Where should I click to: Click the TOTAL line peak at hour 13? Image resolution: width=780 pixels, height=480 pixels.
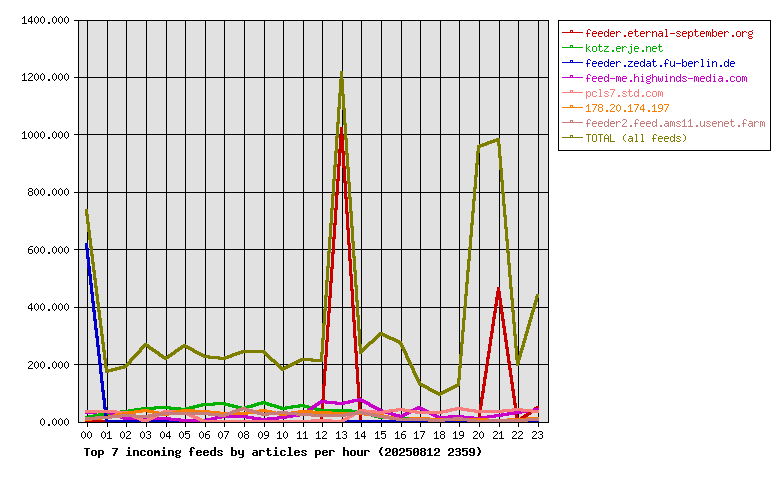[x=341, y=74]
